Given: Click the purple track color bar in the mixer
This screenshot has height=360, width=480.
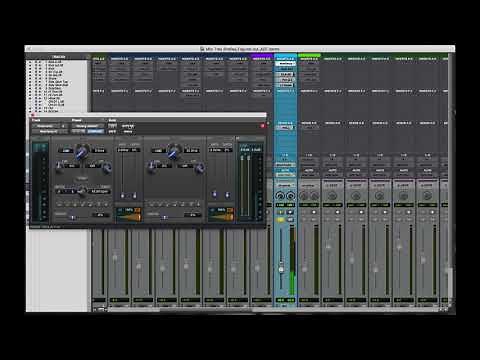Looking at the screenshot, I should coord(262,55).
